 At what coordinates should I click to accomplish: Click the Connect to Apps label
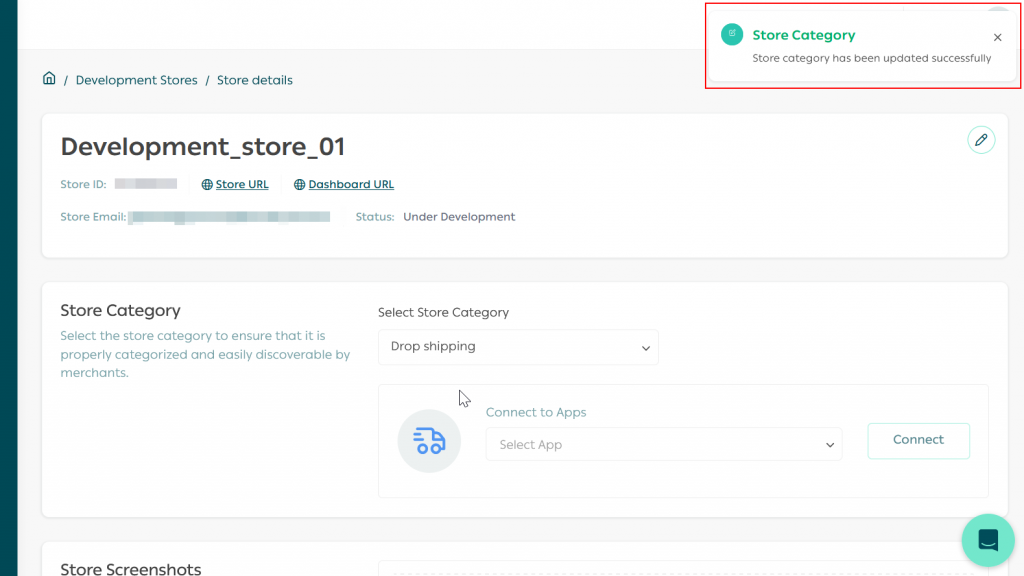[x=536, y=412]
